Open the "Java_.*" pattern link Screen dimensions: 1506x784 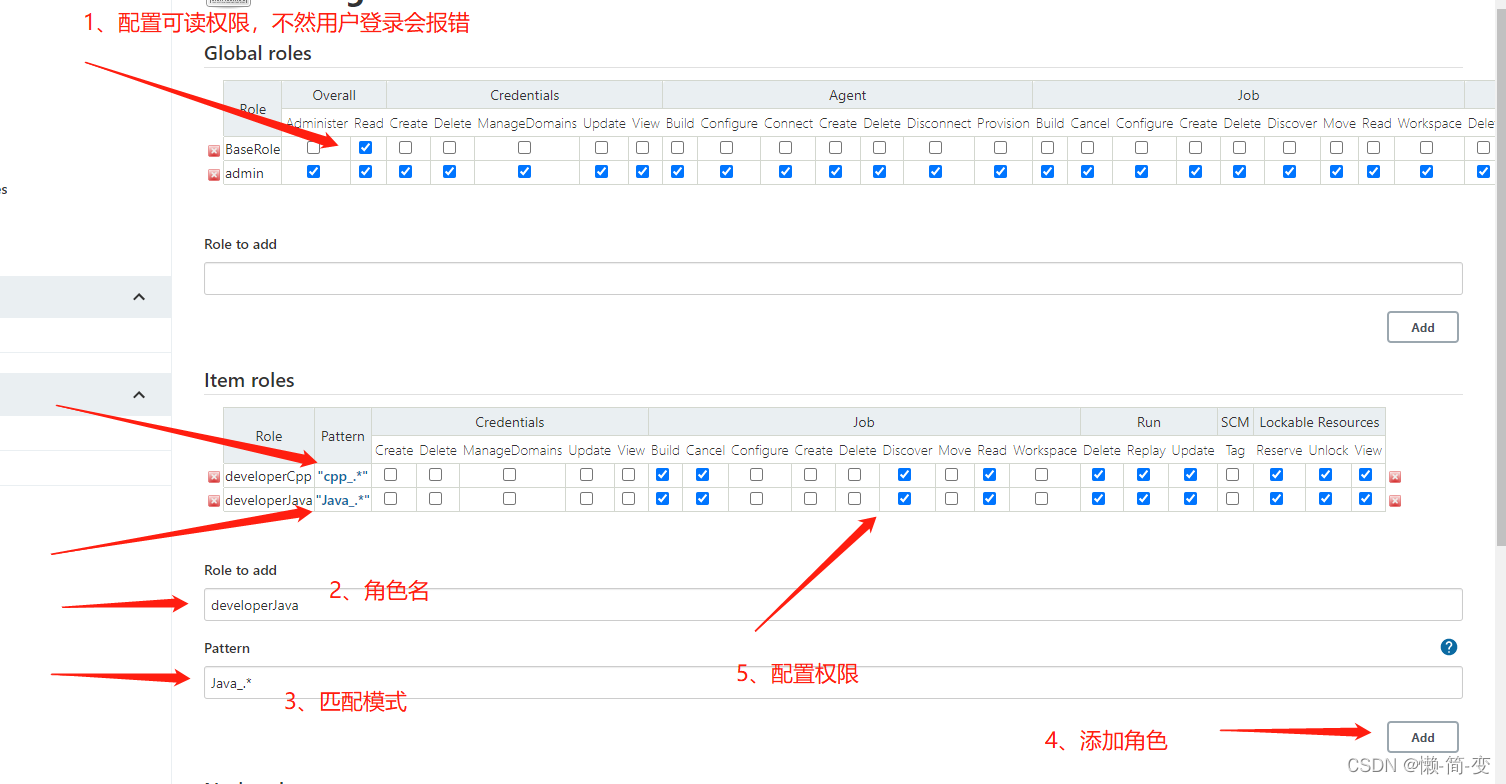(x=343, y=500)
